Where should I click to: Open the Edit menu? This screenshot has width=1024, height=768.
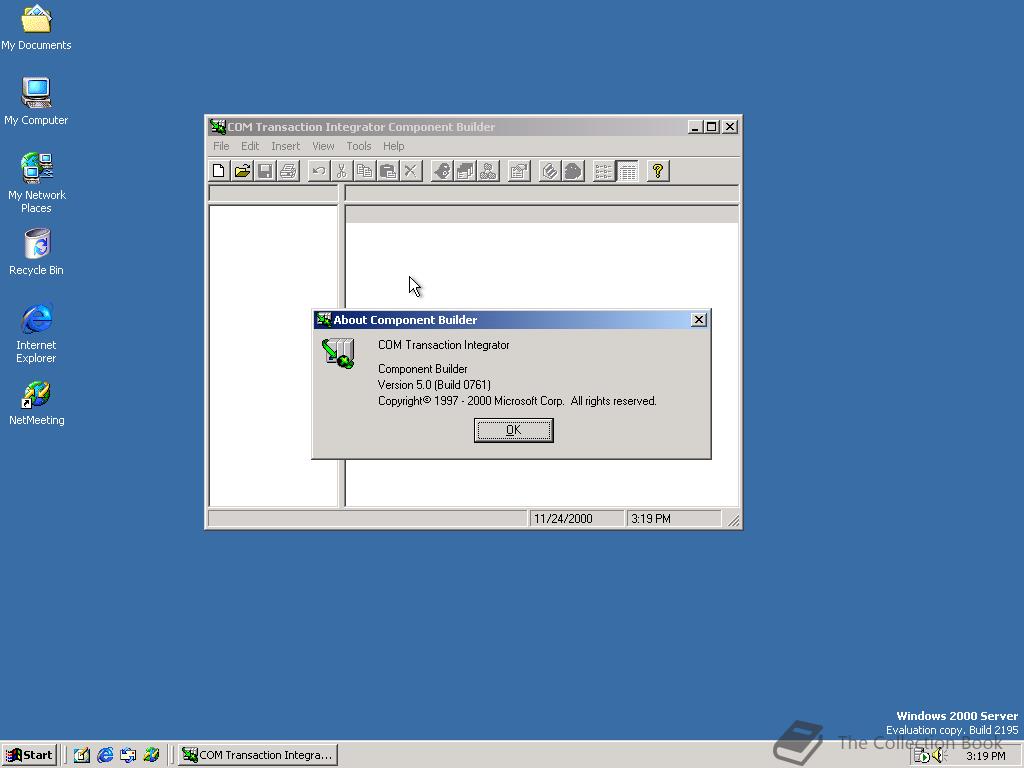250,146
